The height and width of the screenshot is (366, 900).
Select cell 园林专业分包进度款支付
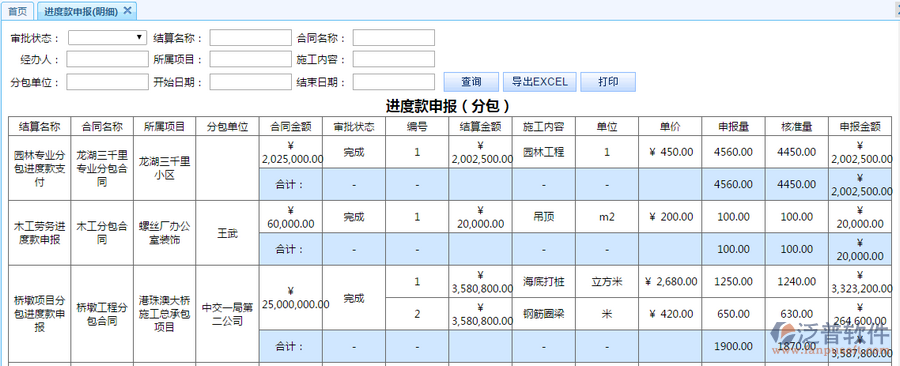tap(40, 168)
